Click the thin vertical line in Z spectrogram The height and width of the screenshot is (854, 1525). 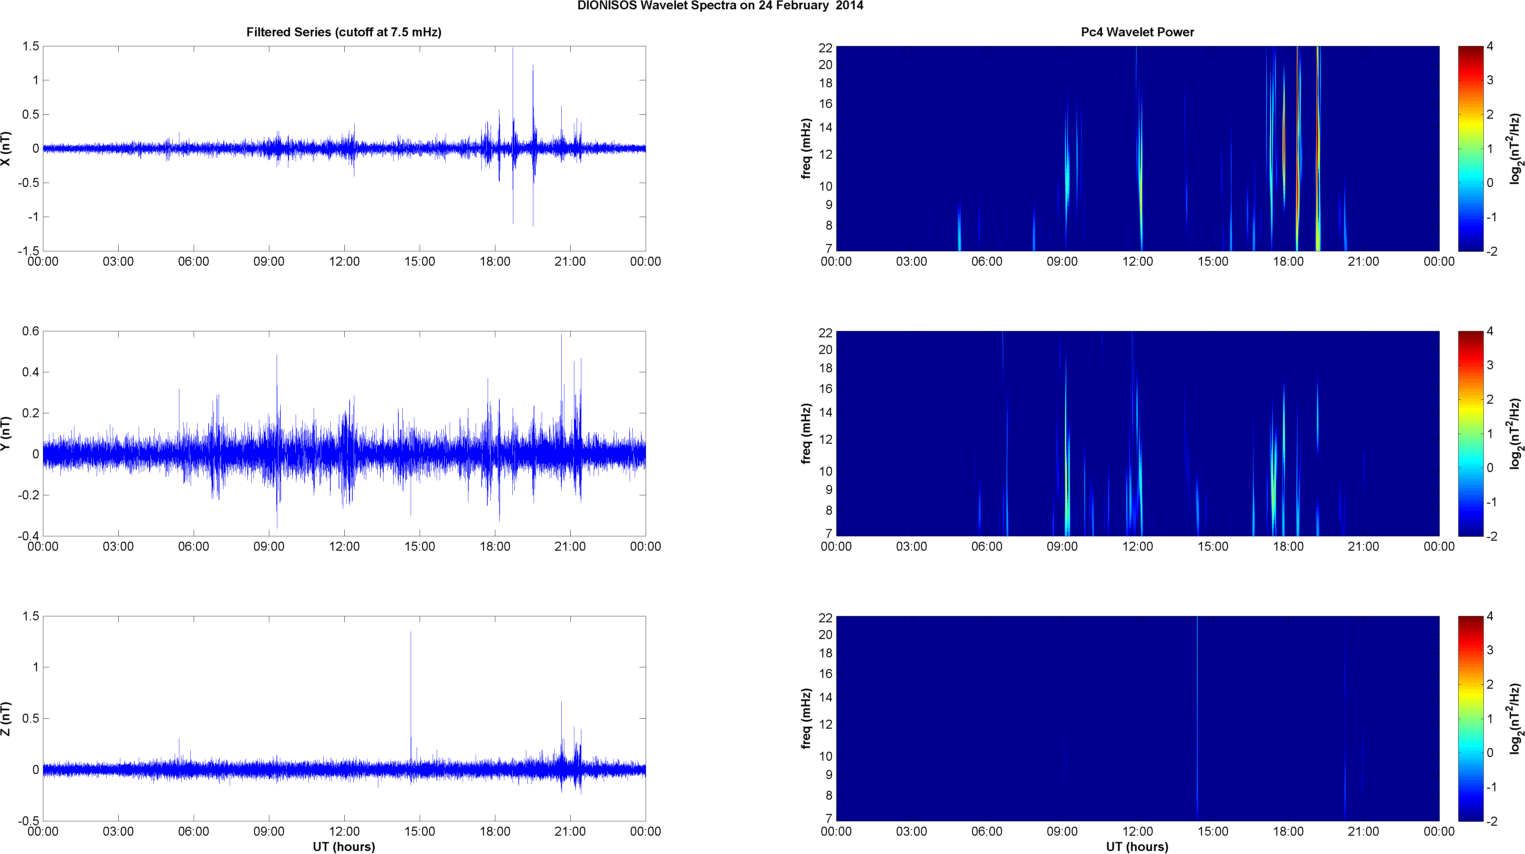[x=1197, y=718]
